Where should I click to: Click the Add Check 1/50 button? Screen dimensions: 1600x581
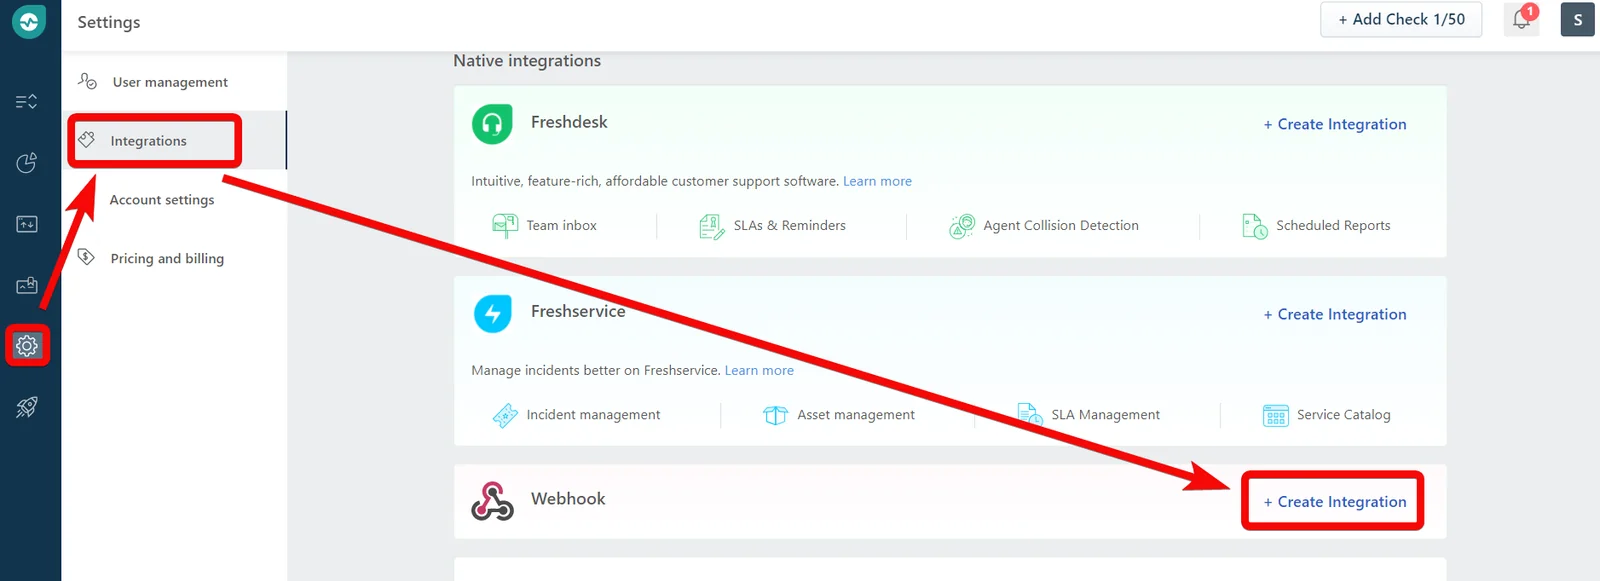pos(1401,19)
